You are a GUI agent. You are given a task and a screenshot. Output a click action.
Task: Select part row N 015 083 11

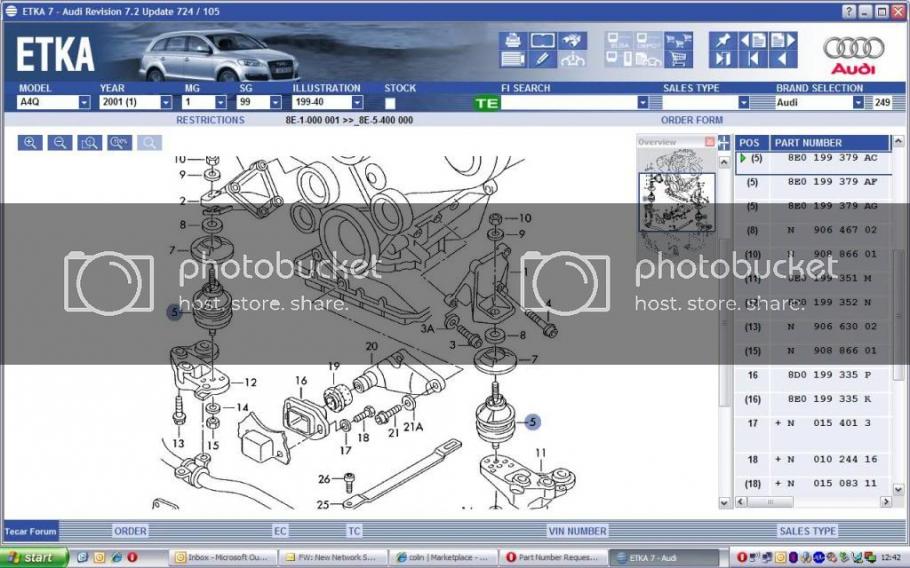[x=813, y=484]
